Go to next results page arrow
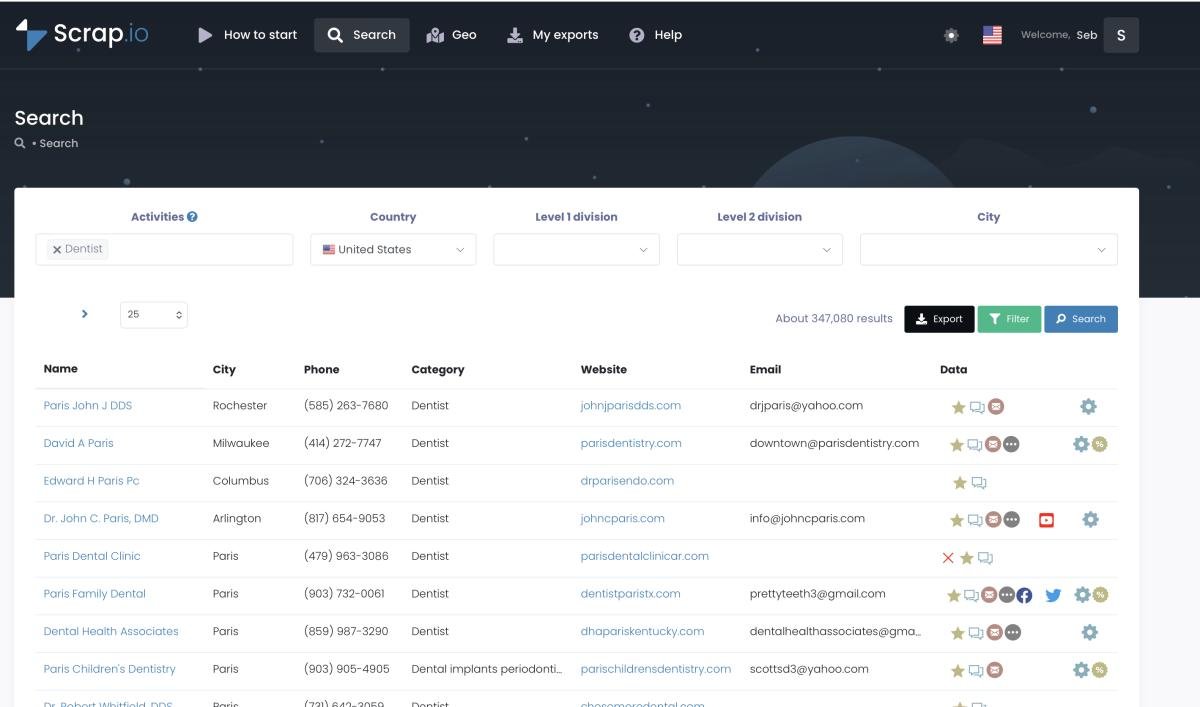The width and height of the screenshot is (1200, 707). click(x=85, y=314)
